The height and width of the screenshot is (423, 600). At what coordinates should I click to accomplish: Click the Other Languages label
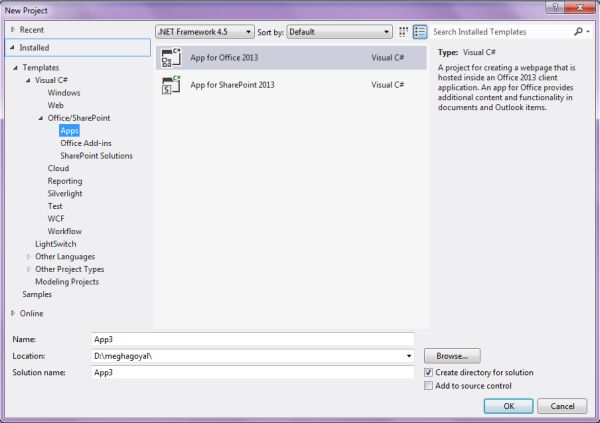65,256
